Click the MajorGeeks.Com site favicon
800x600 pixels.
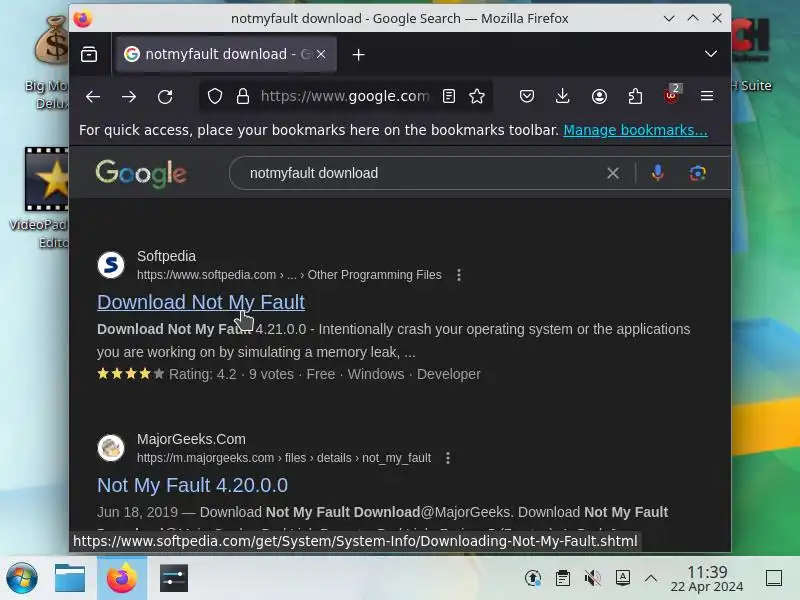point(111,448)
